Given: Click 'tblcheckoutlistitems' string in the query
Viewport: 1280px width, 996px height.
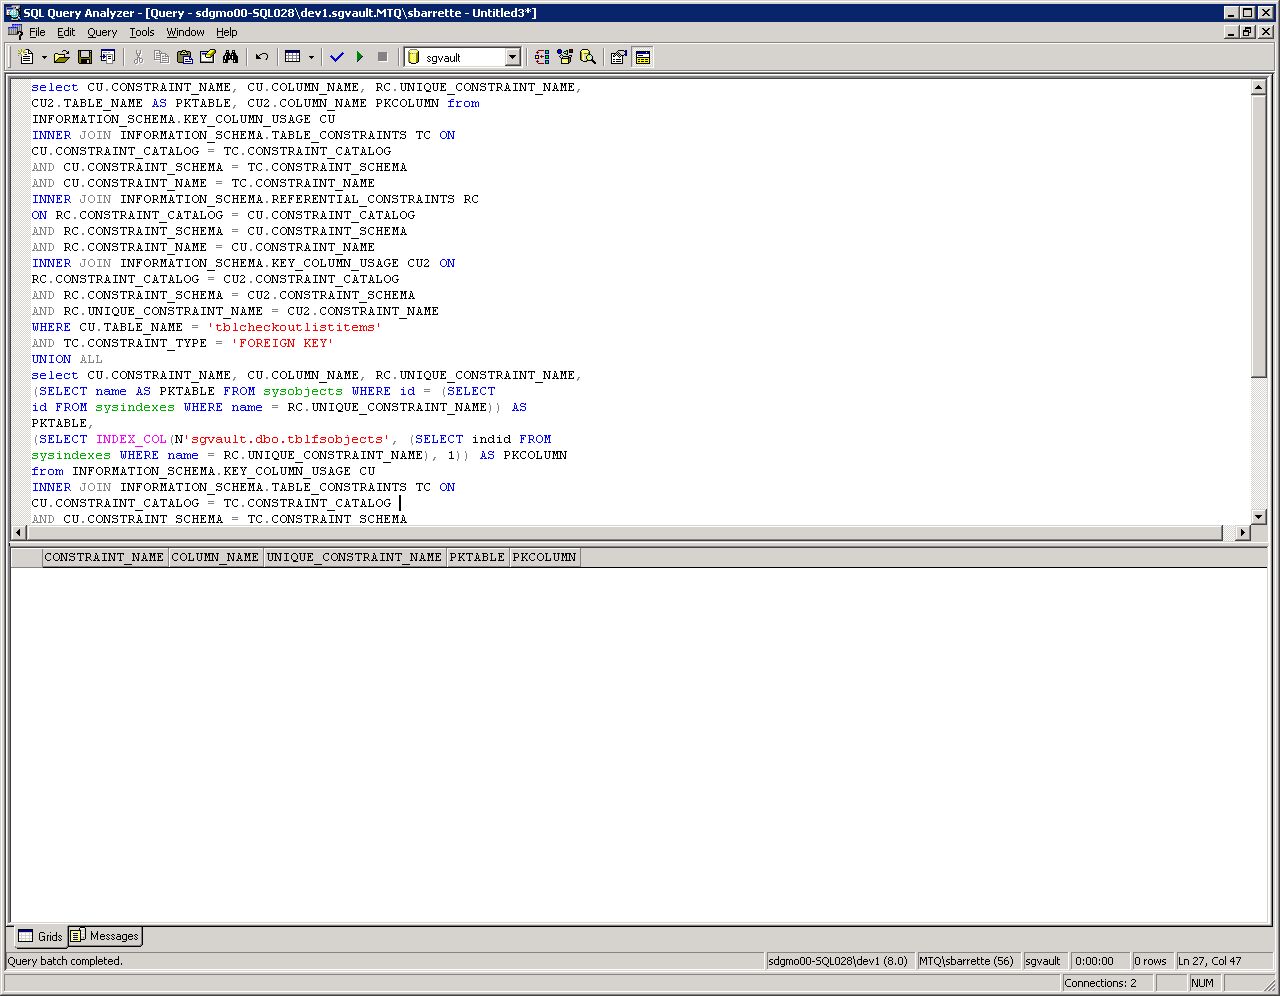Looking at the screenshot, I should pyautogui.click(x=295, y=327).
